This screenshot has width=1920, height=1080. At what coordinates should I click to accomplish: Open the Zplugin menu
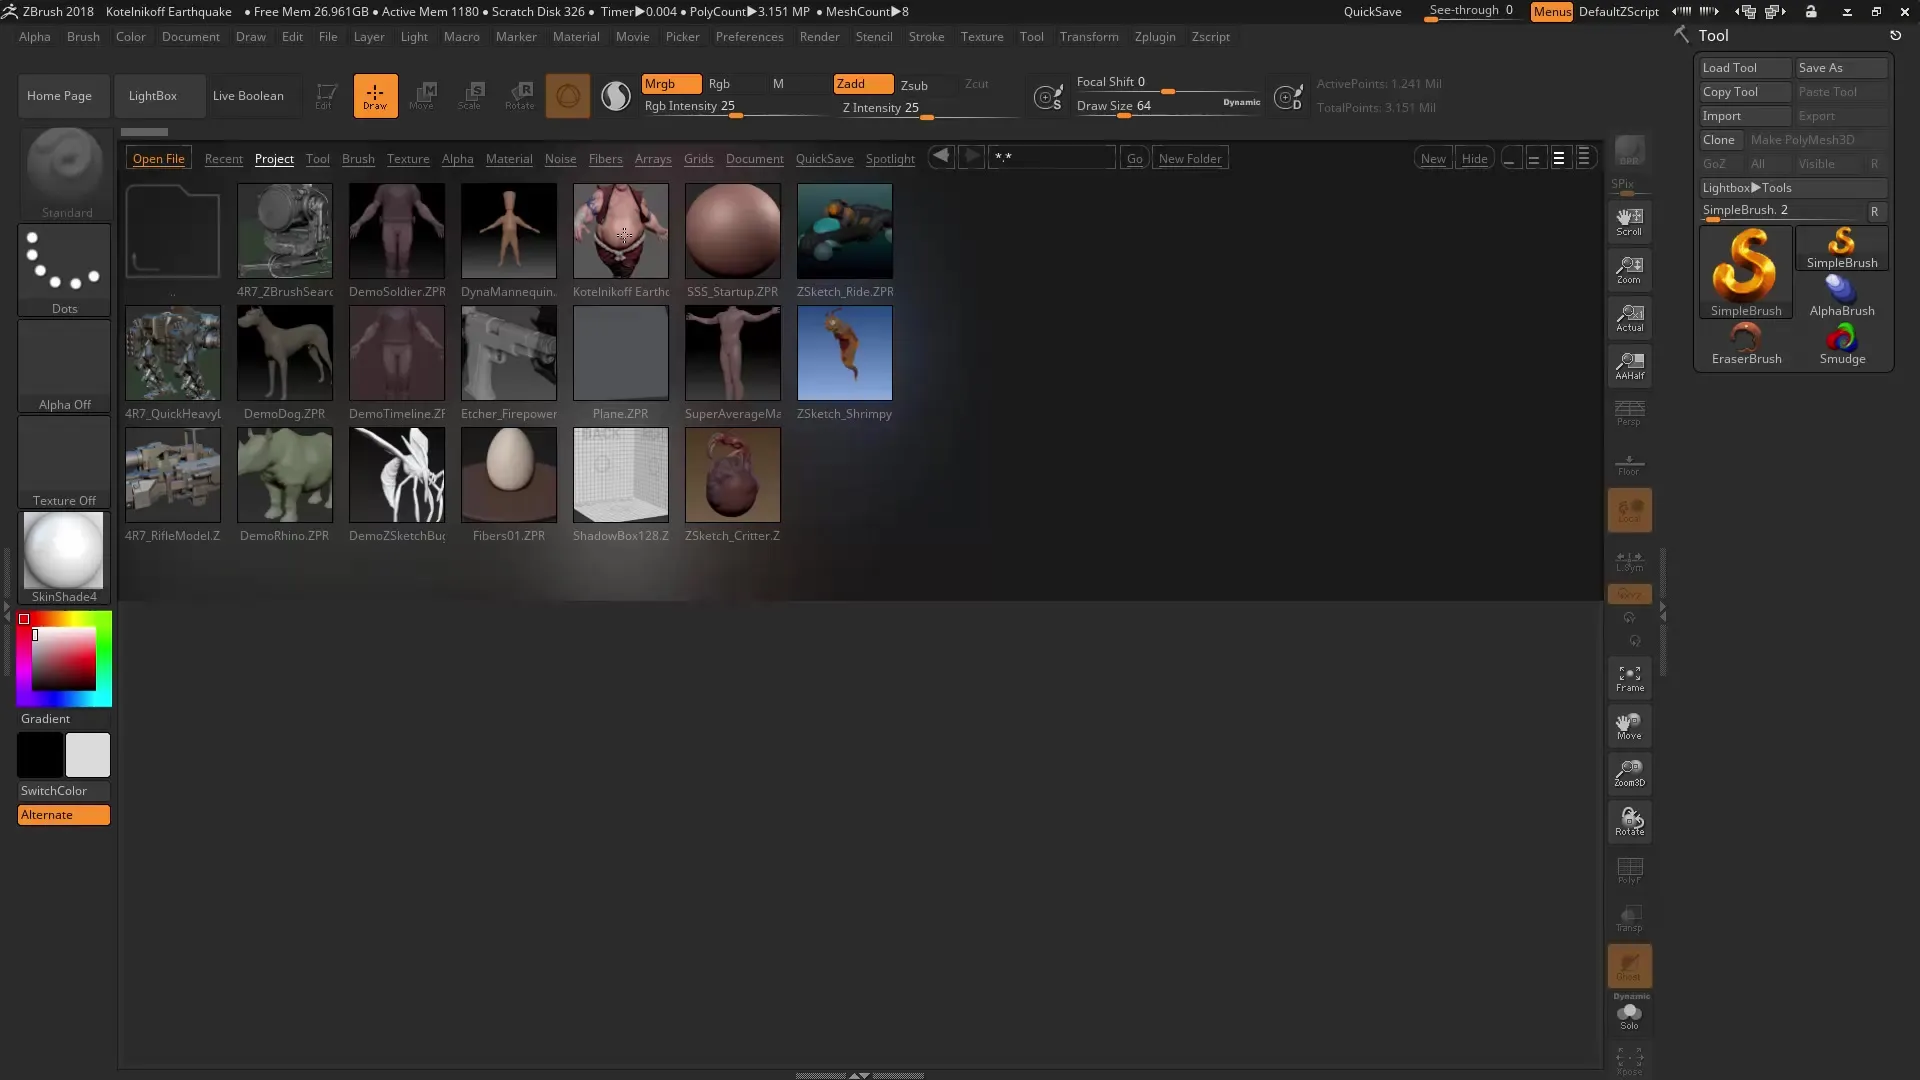click(x=1155, y=37)
